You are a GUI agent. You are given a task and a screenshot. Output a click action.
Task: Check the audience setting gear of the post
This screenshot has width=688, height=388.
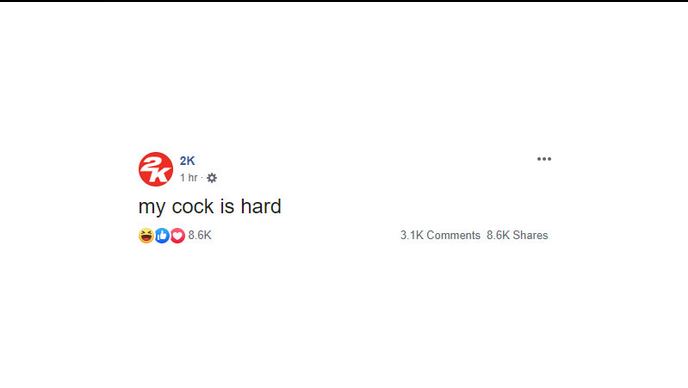[x=211, y=178]
